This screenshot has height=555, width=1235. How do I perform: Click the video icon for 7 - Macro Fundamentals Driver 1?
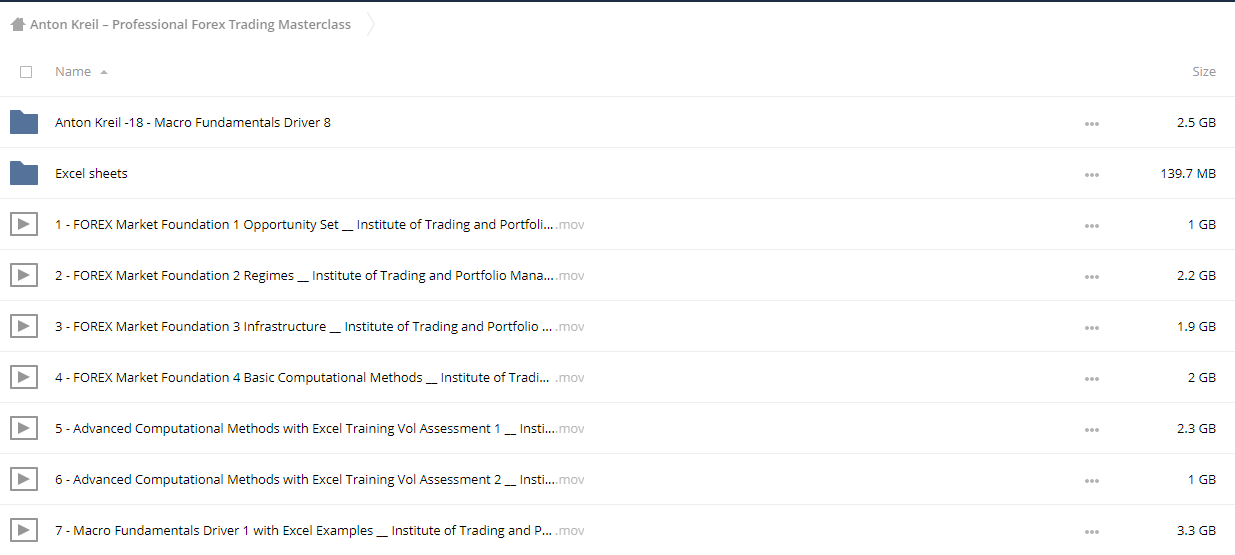[24, 530]
